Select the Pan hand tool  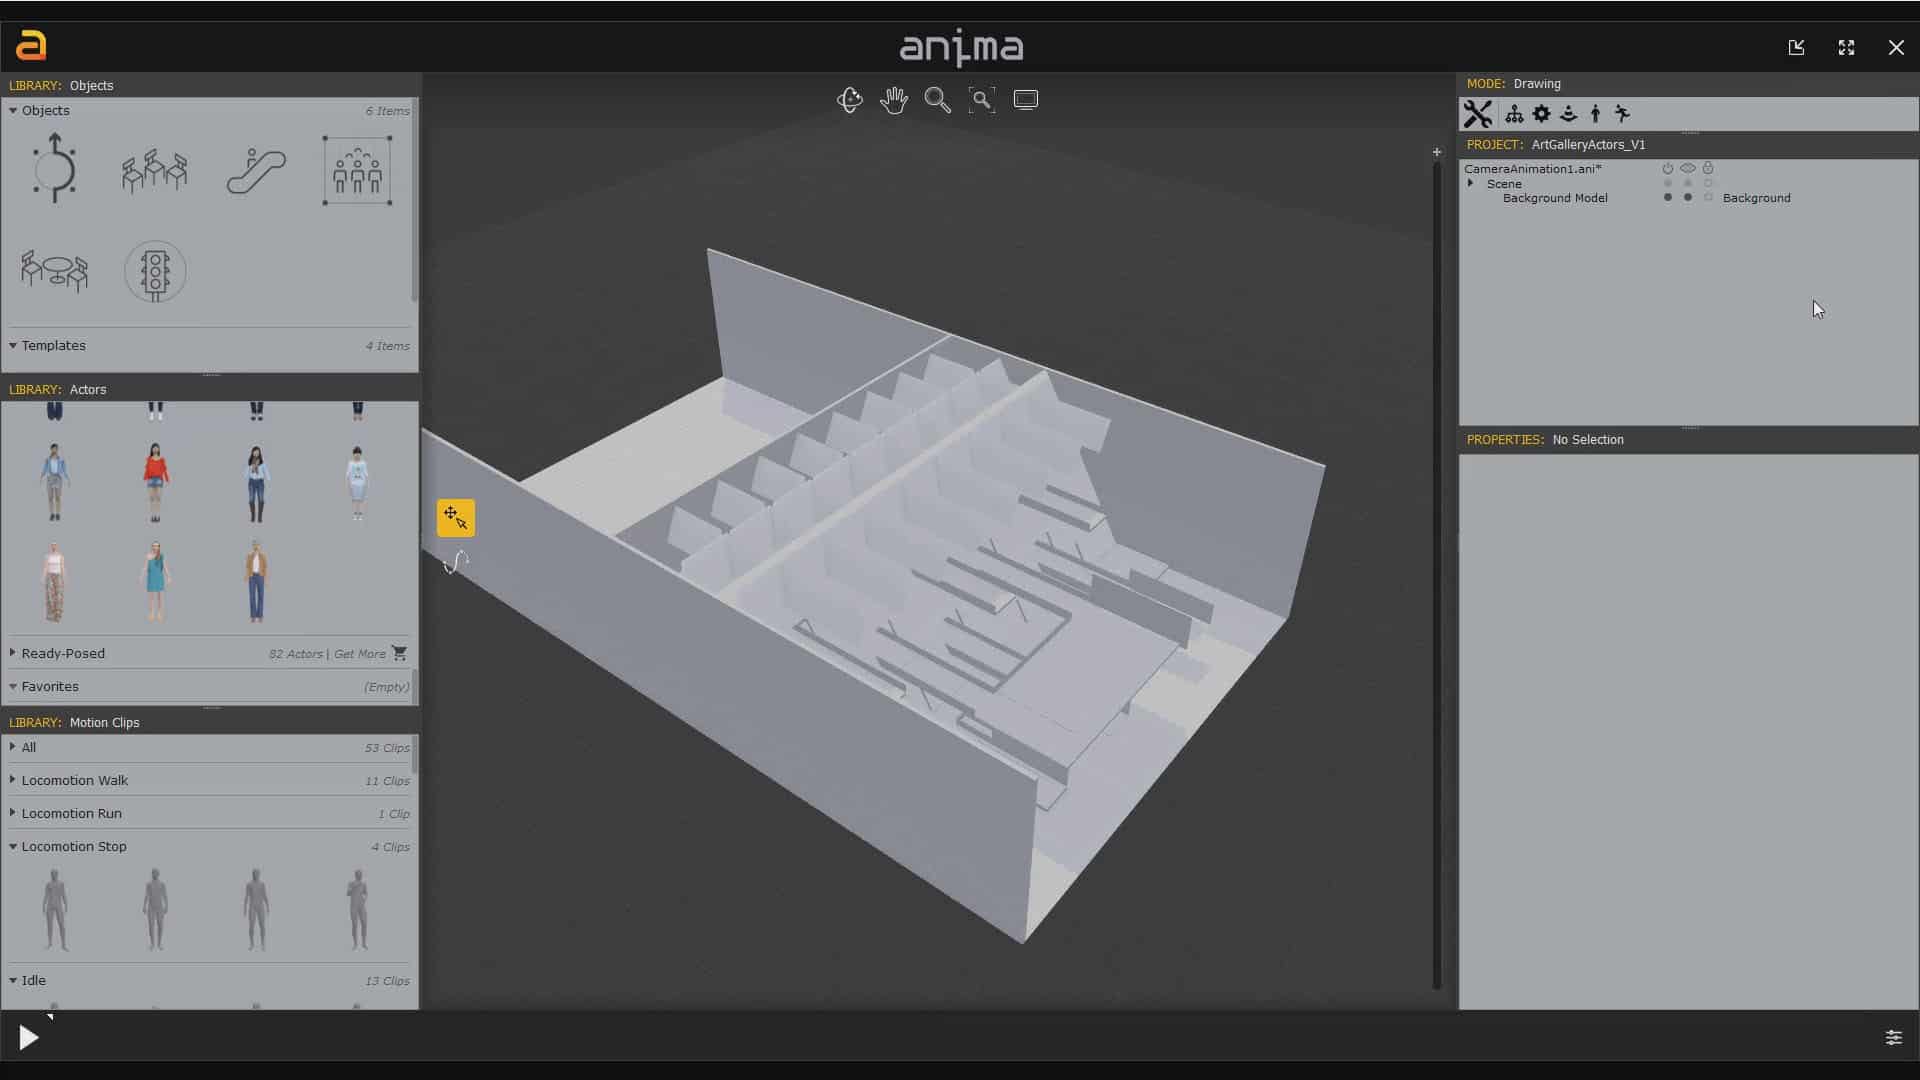(x=893, y=100)
